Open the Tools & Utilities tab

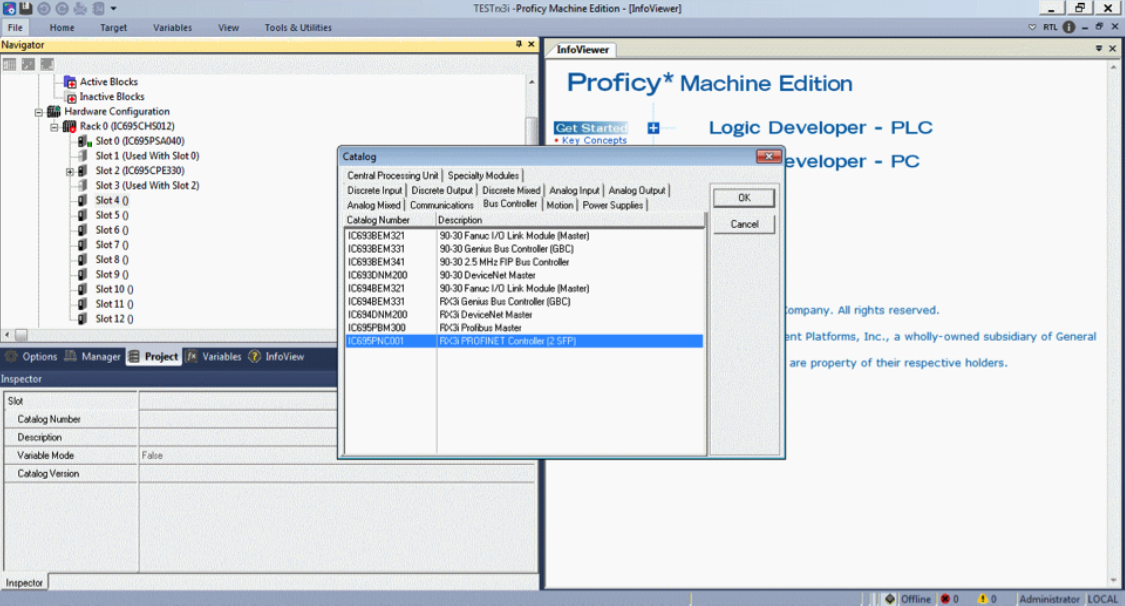pos(298,27)
